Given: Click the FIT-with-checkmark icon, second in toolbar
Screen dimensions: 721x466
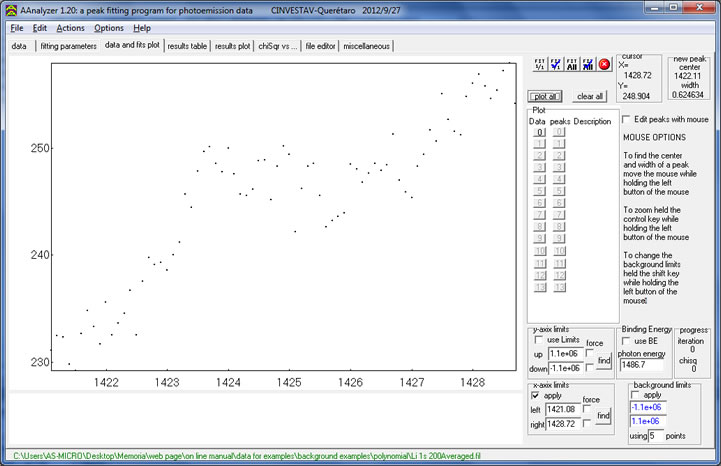Looking at the screenshot, I should pyautogui.click(x=556, y=65).
